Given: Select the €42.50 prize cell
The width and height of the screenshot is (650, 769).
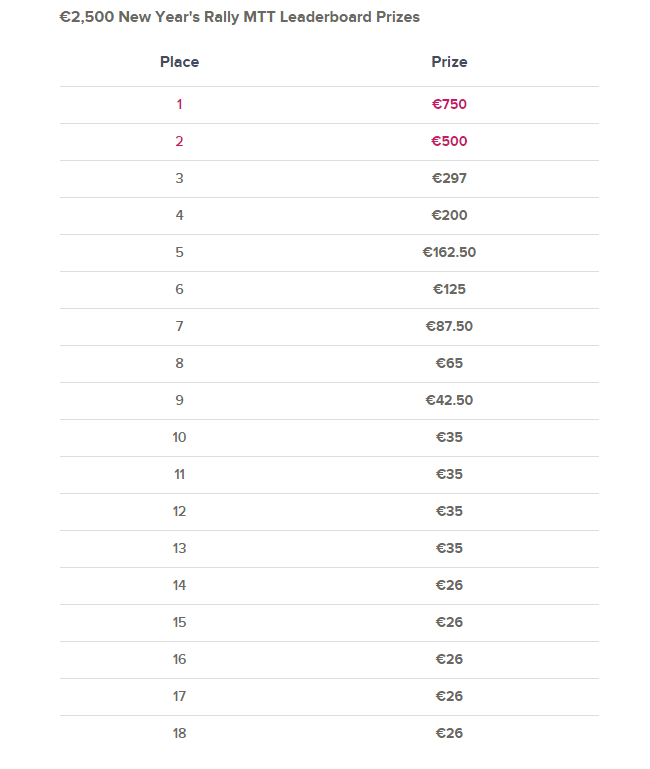Looking at the screenshot, I should click(x=449, y=400).
